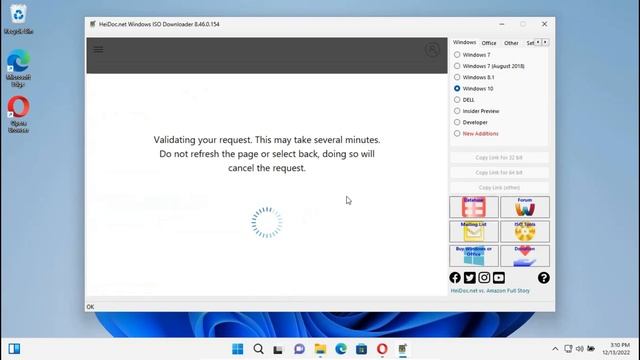
Task: Open Buy Windows or Office tile
Action: click(x=474, y=256)
